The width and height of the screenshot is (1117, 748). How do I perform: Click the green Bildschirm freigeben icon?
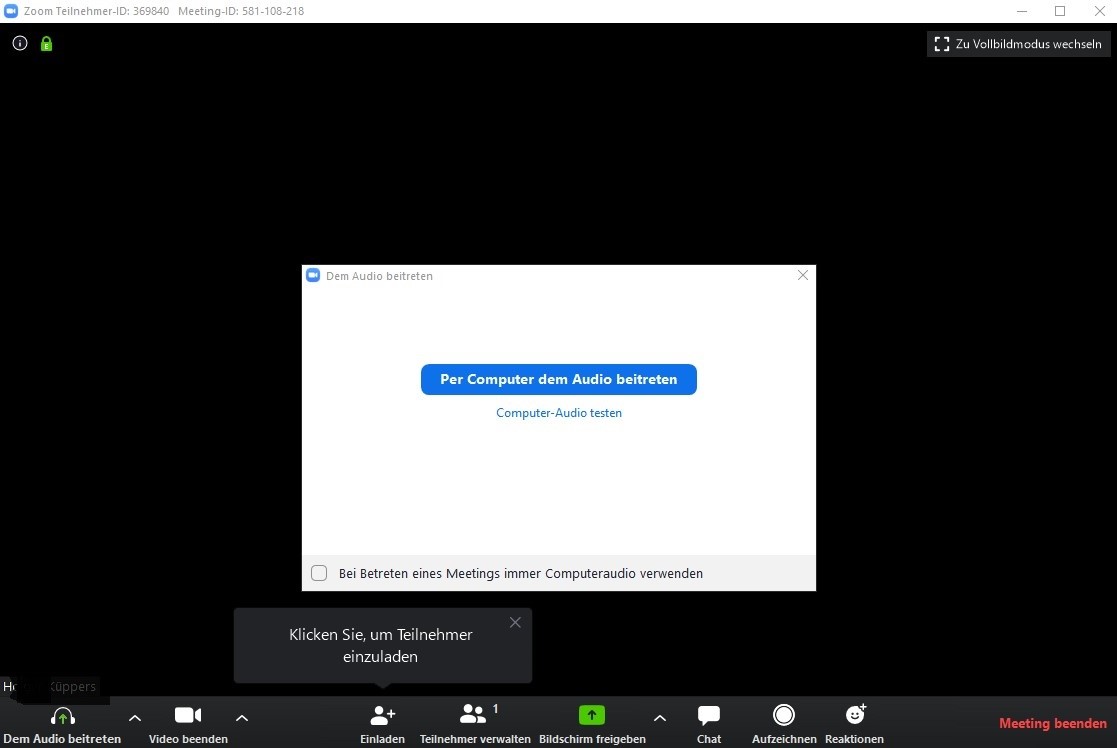591,715
